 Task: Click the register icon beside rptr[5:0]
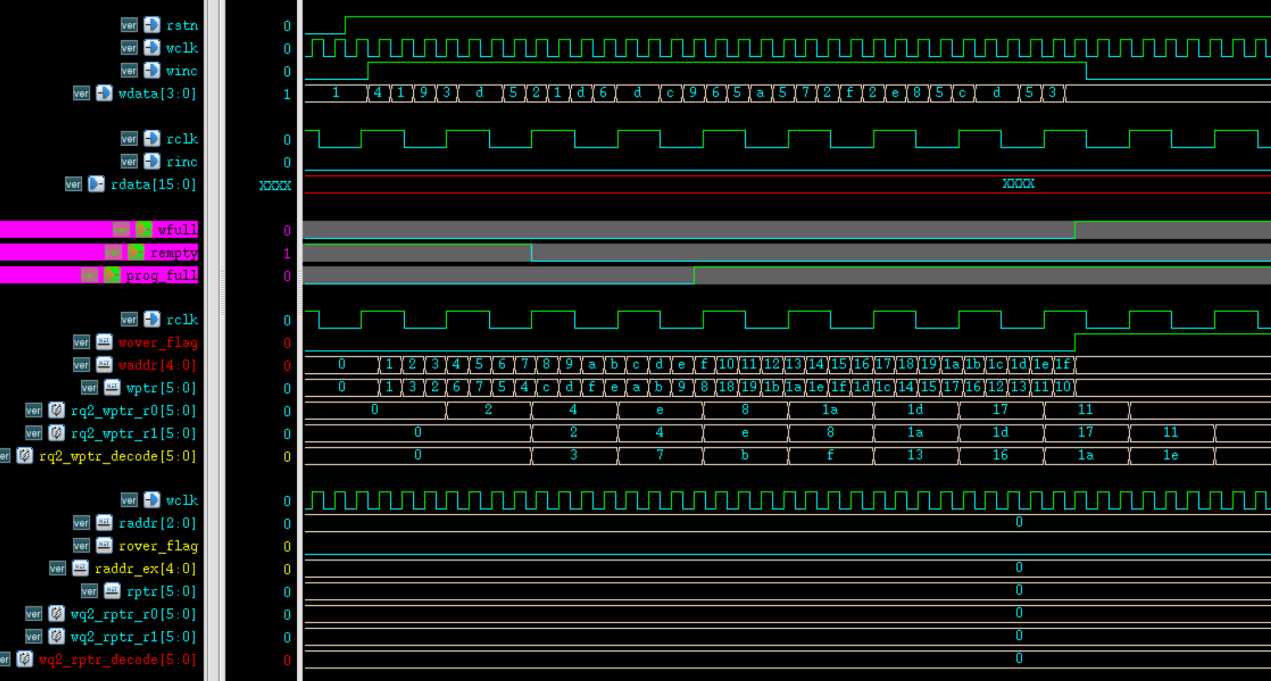click(x=112, y=591)
